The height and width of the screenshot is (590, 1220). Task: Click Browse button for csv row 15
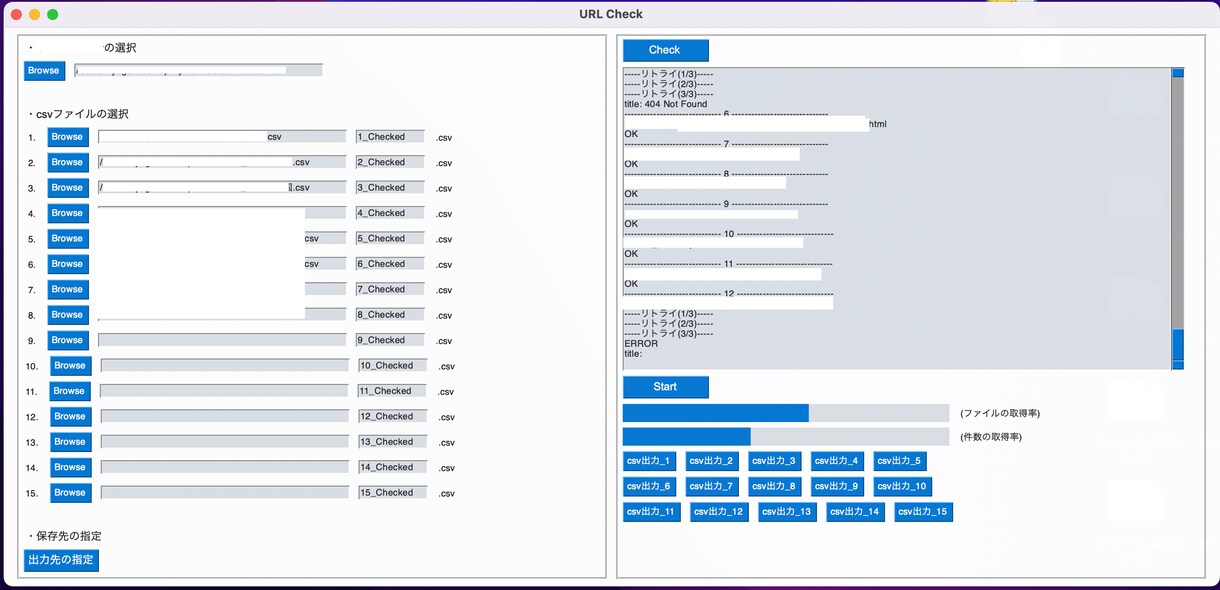pos(70,493)
